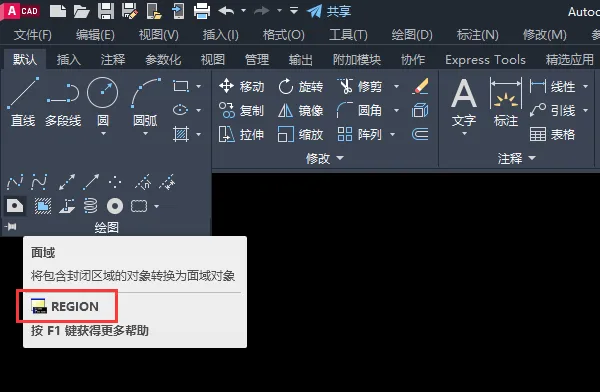Click the Save icon in quick access toolbar

(106, 11)
